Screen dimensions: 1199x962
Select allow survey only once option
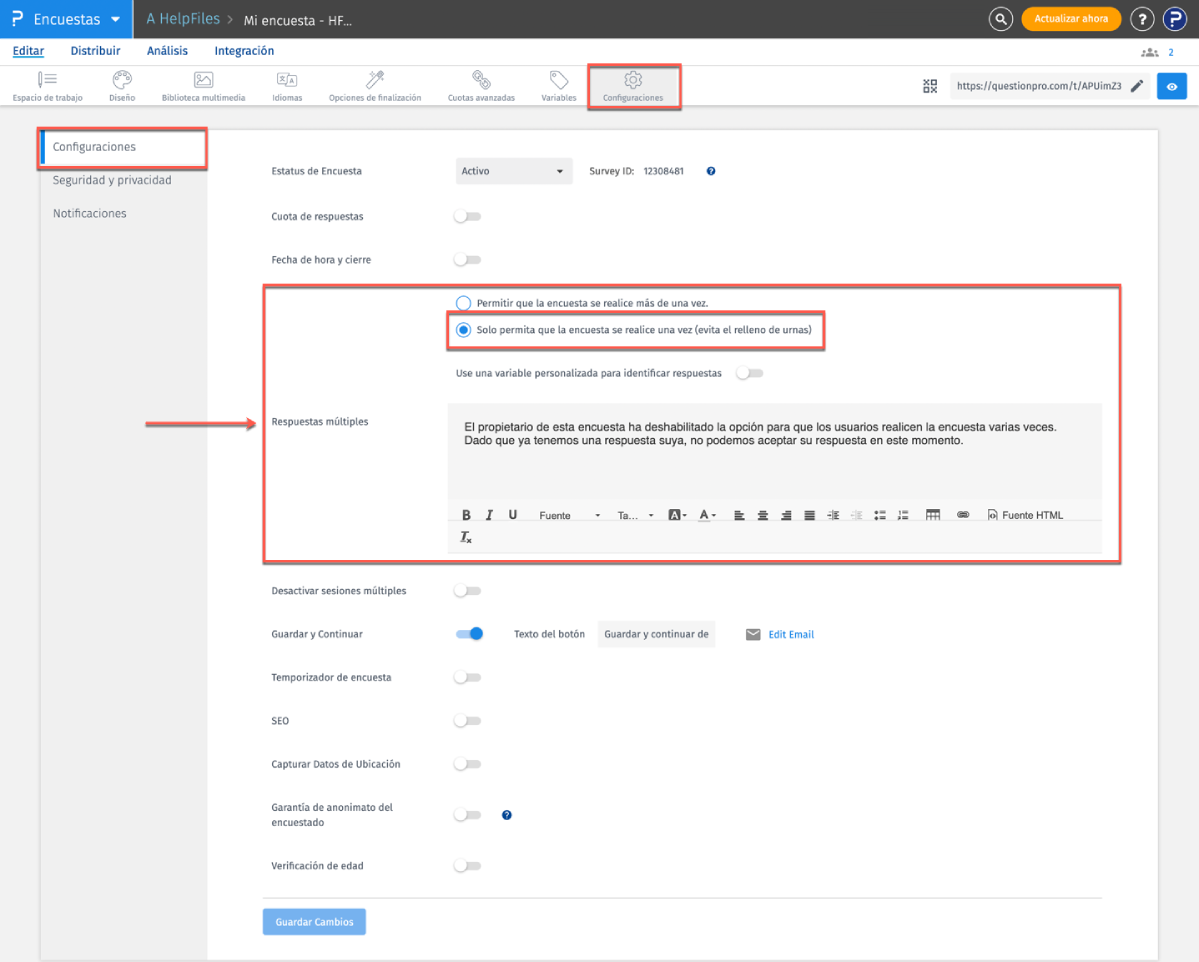(x=463, y=330)
